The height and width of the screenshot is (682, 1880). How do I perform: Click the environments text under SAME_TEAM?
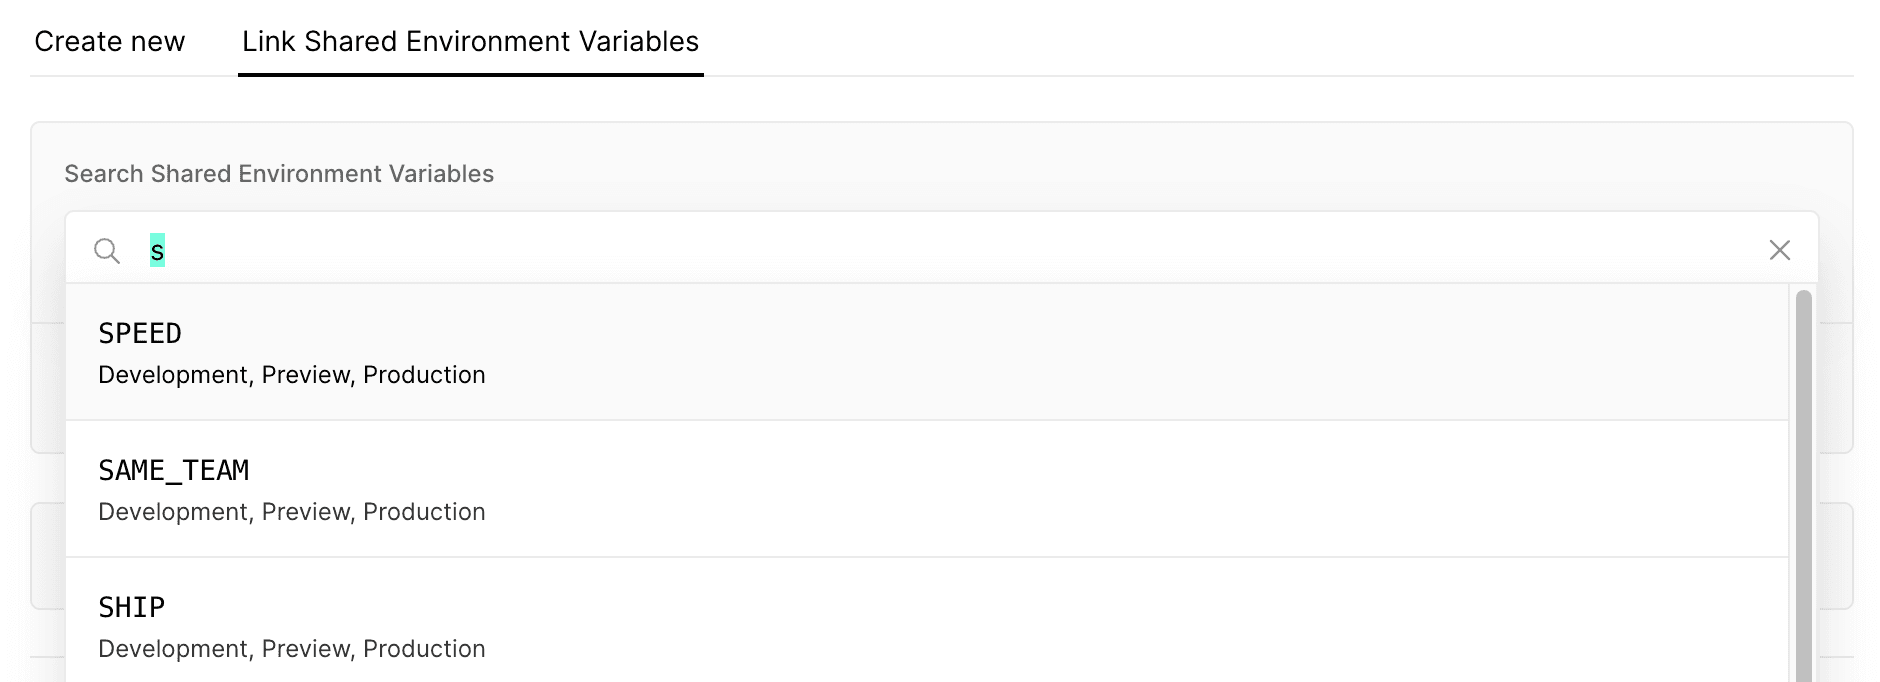(292, 512)
